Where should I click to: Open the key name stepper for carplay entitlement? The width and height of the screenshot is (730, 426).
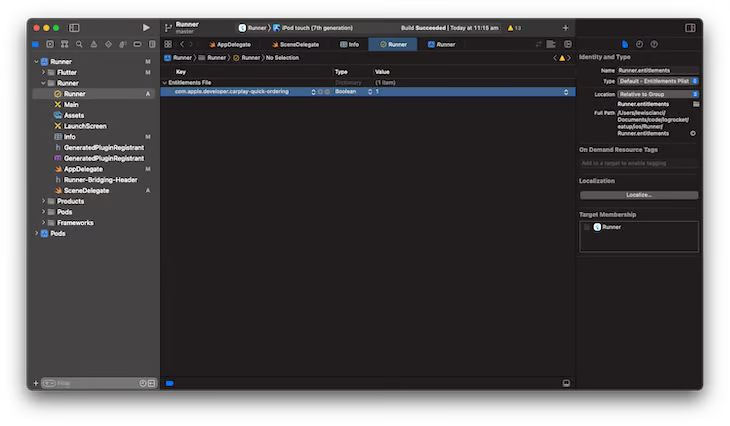tap(313, 92)
